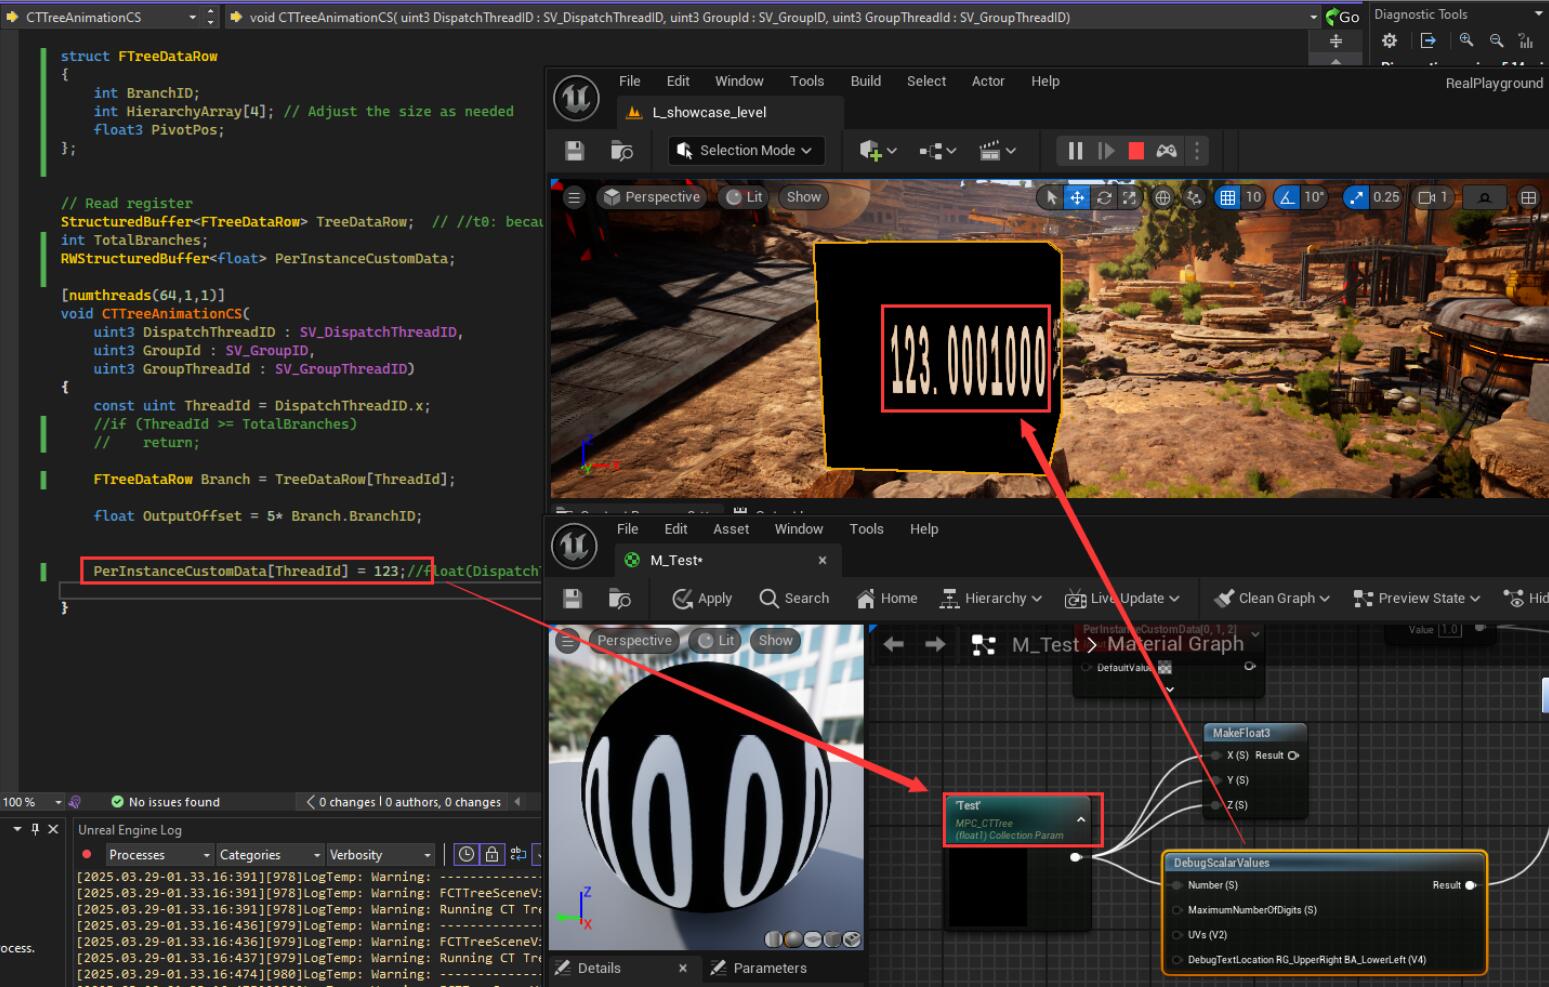The width and height of the screenshot is (1549, 987).
Task: Open the Selection Mode dropdown
Action: (746, 151)
